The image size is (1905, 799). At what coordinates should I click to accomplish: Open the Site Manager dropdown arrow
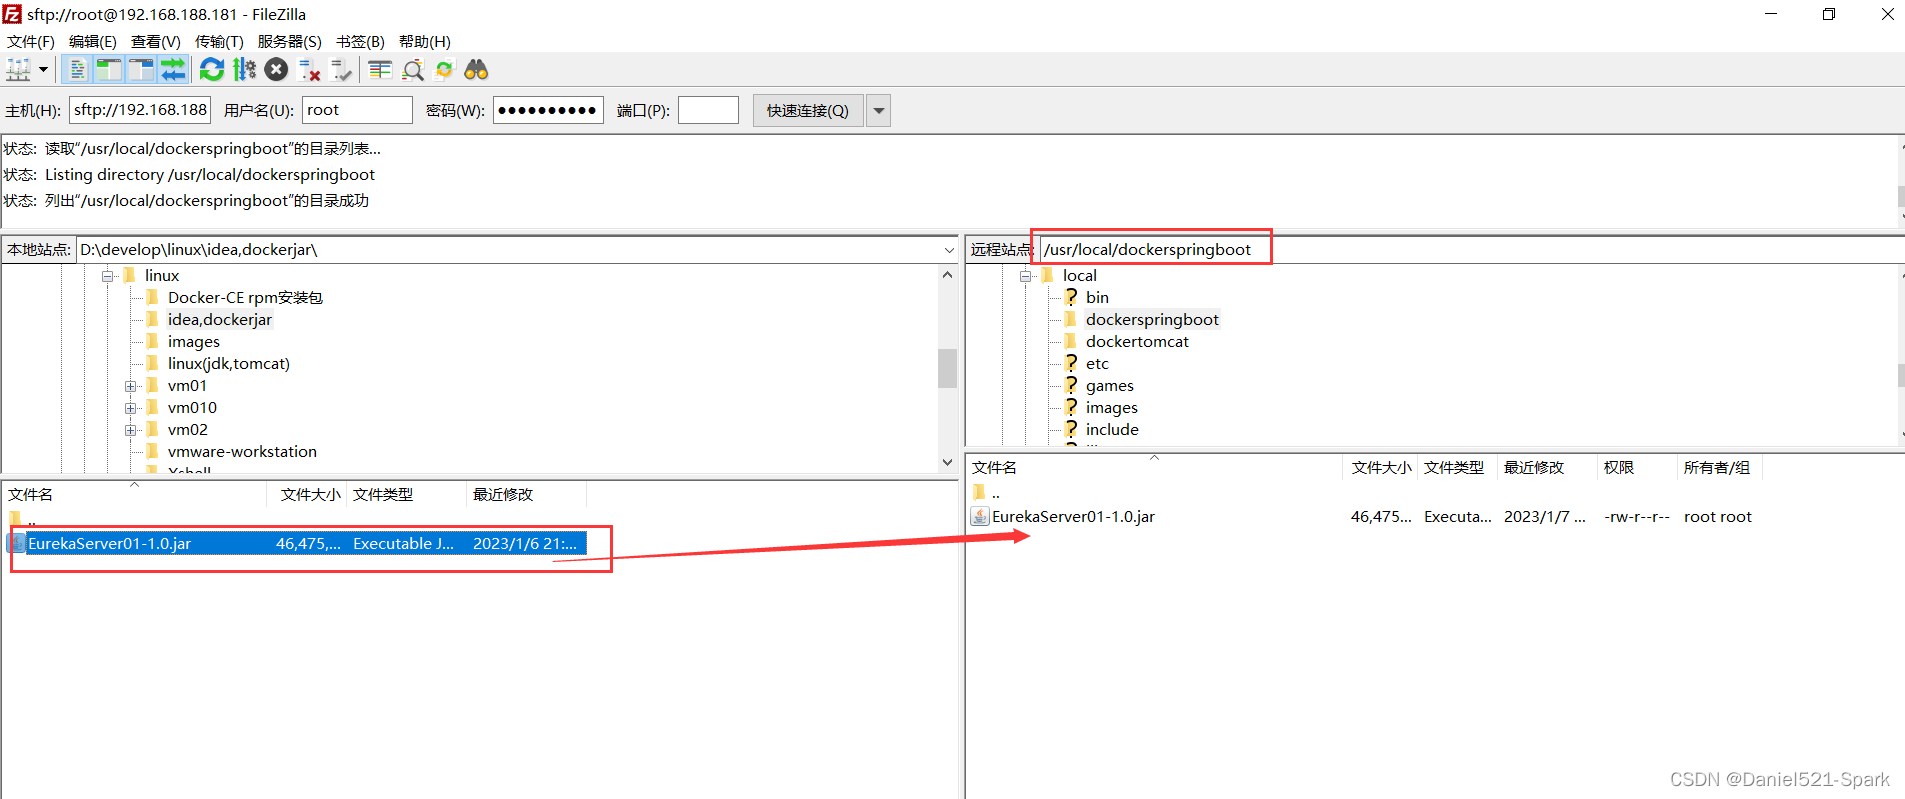click(43, 70)
